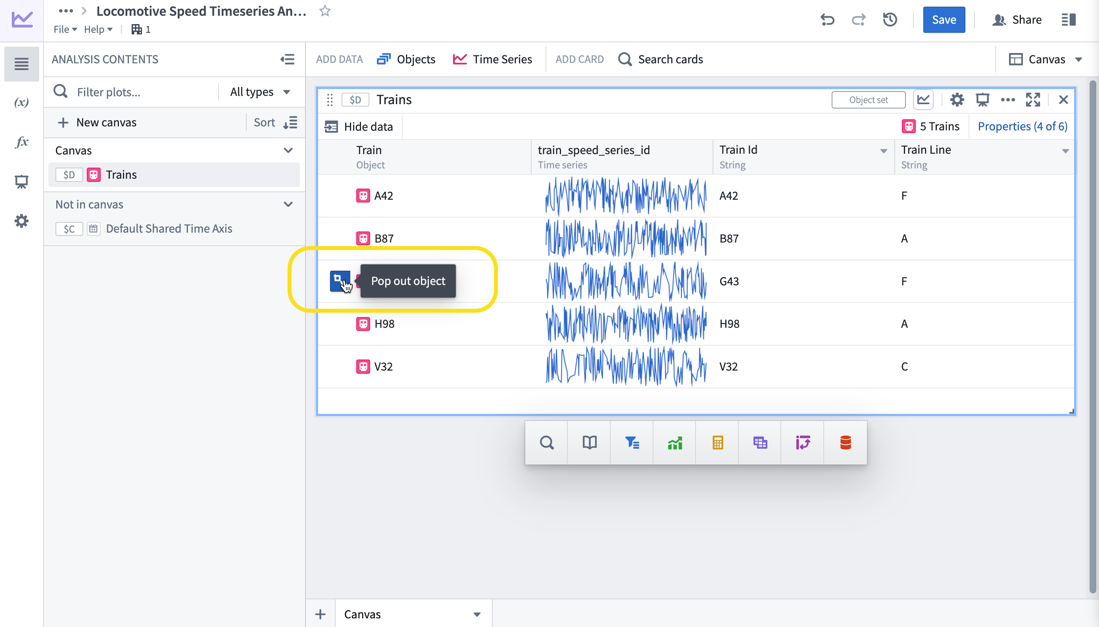The width and height of the screenshot is (1099, 627).
Task: Click the red database icon in floating toolbar
Action: point(846,443)
